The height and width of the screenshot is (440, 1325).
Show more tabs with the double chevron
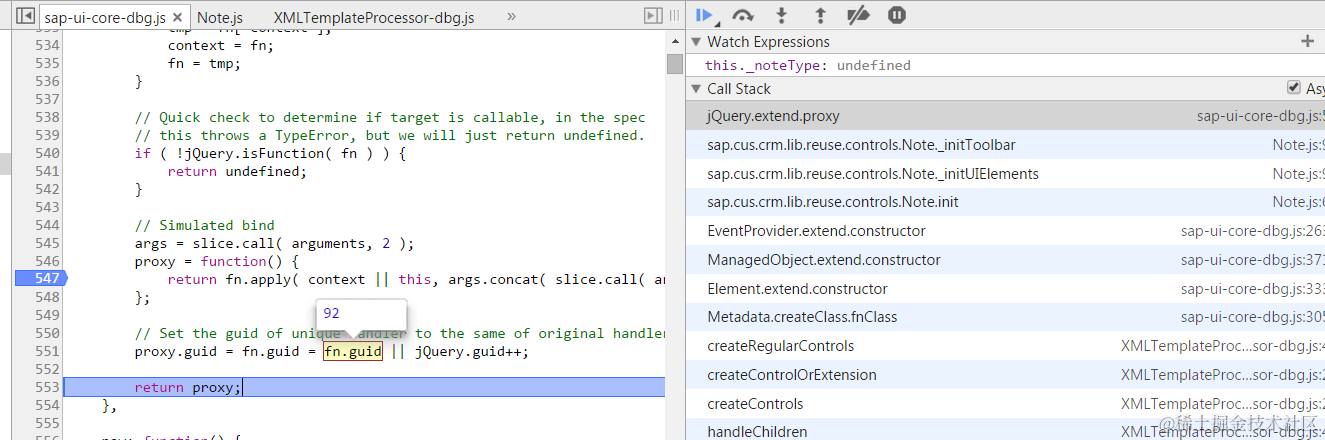[512, 17]
